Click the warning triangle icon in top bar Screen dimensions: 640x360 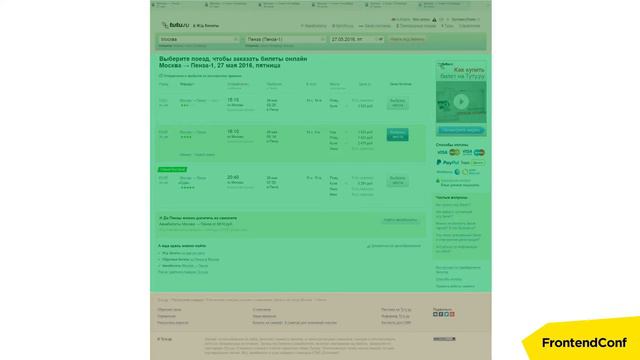point(434,20)
